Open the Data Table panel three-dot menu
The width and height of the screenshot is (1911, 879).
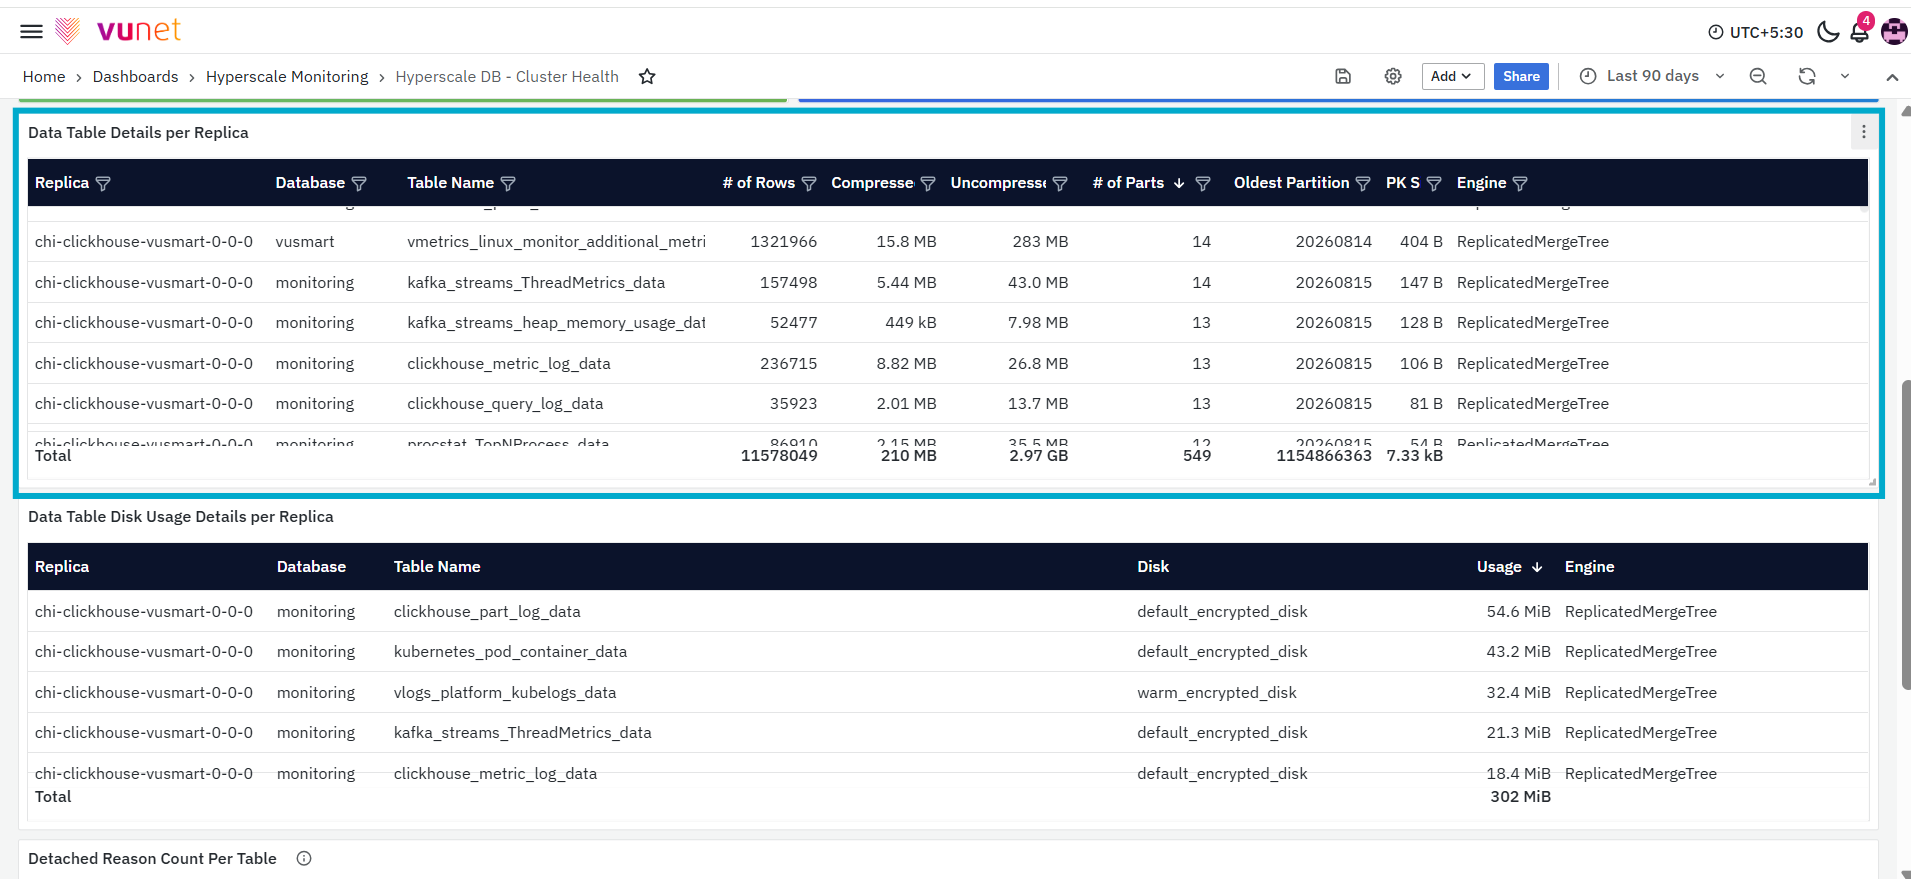(x=1863, y=132)
